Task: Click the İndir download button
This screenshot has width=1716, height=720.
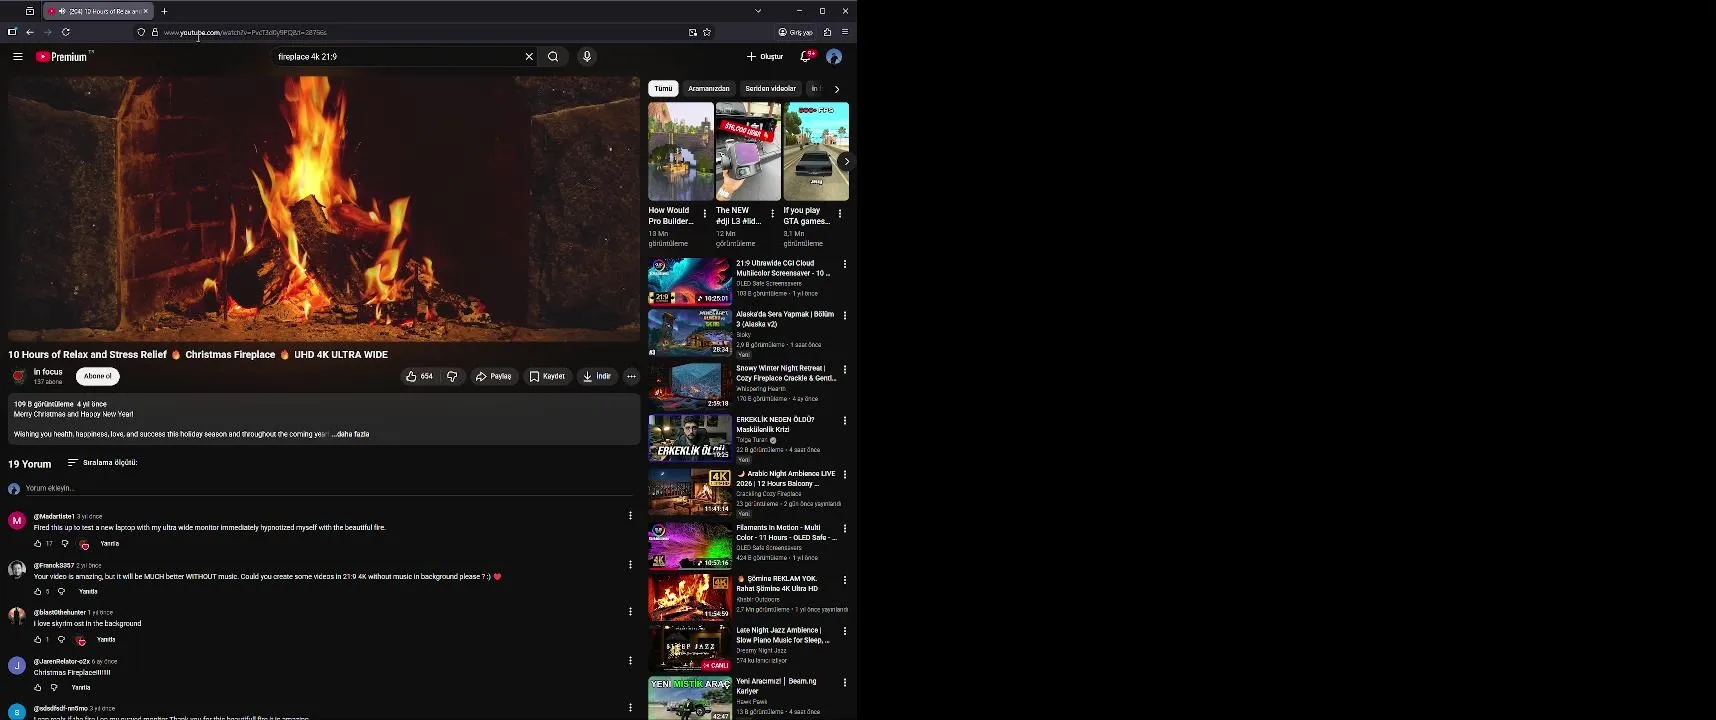Action: point(597,376)
